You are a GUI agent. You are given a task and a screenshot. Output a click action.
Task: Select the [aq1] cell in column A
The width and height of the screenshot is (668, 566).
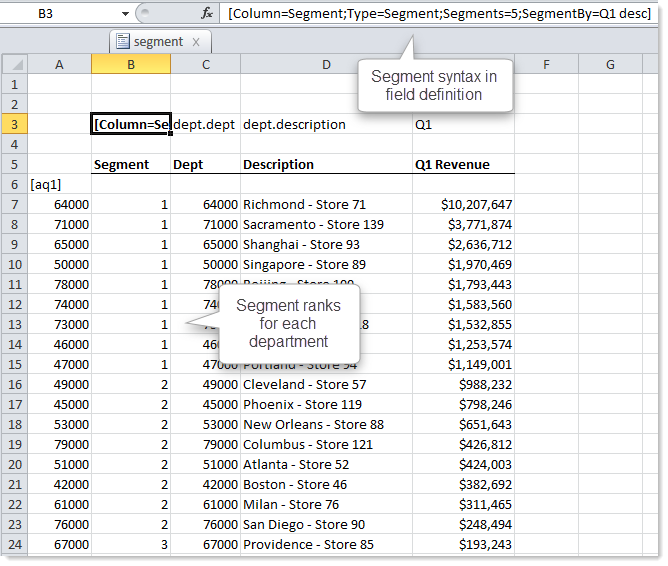pyautogui.click(x=59, y=185)
